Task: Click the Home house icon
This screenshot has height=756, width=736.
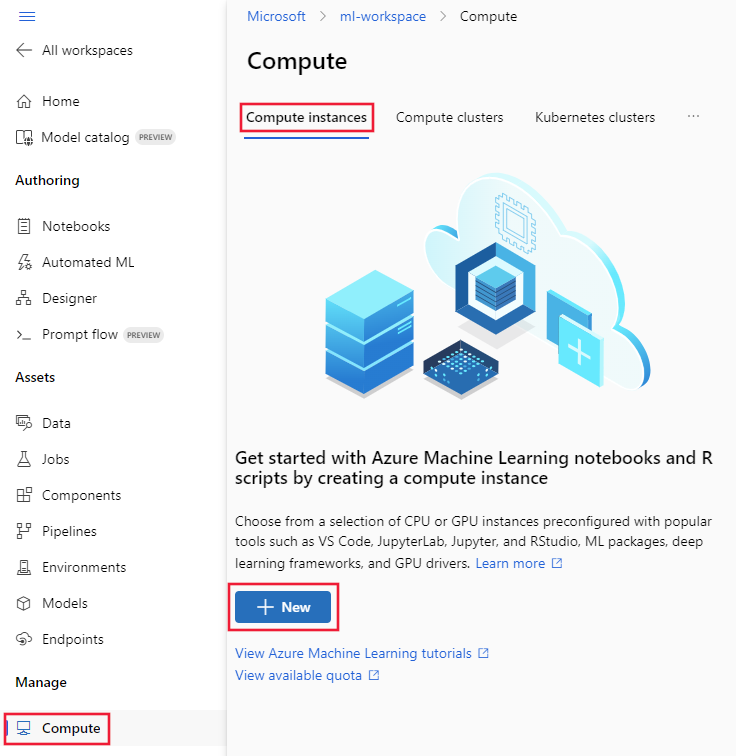Action: pos(24,101)
